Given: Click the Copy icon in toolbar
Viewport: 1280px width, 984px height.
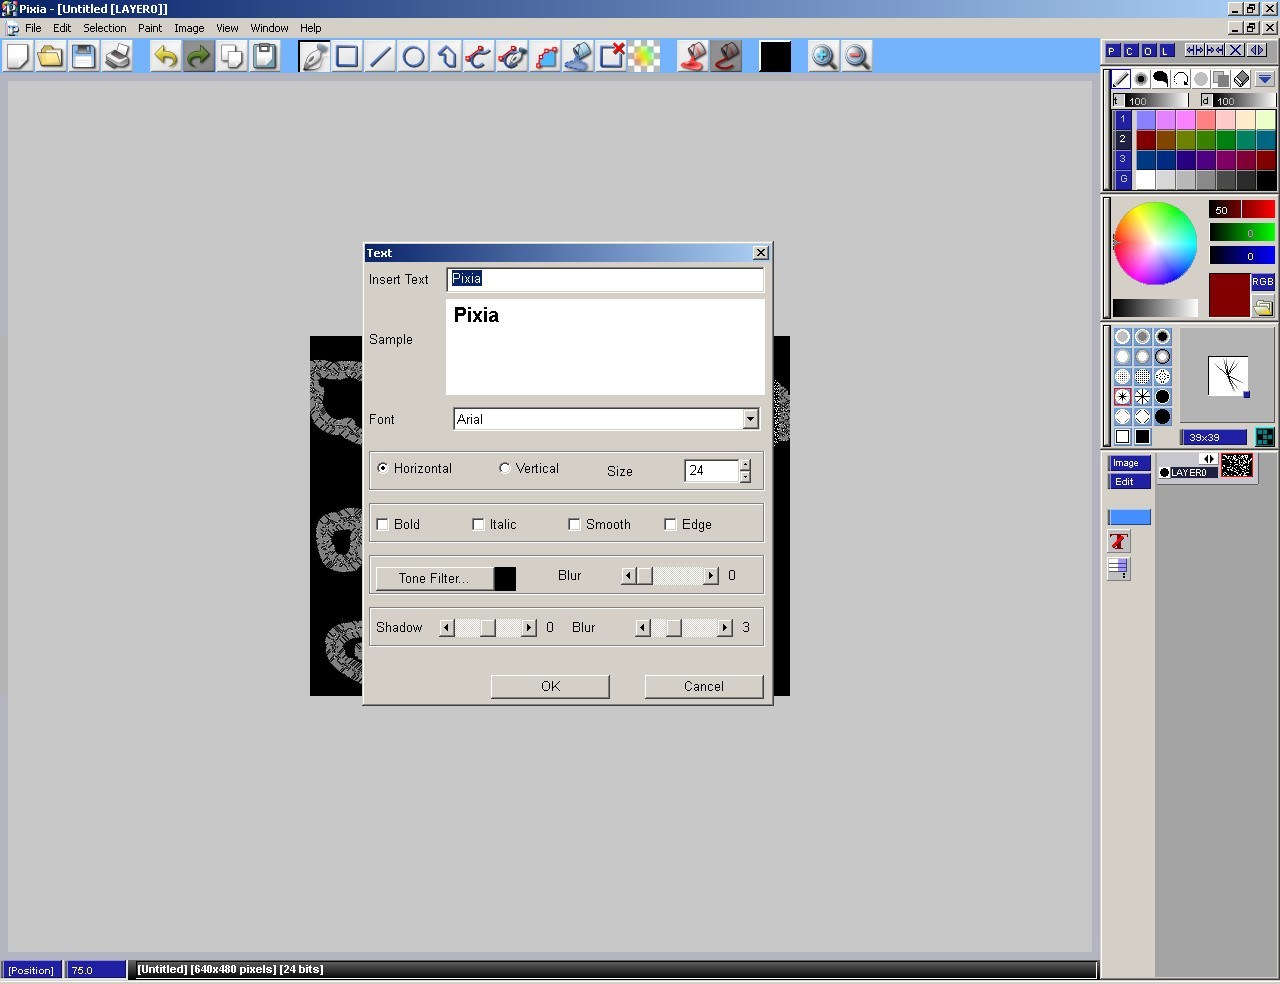Looking at the screenshot, I should point(232,56).
